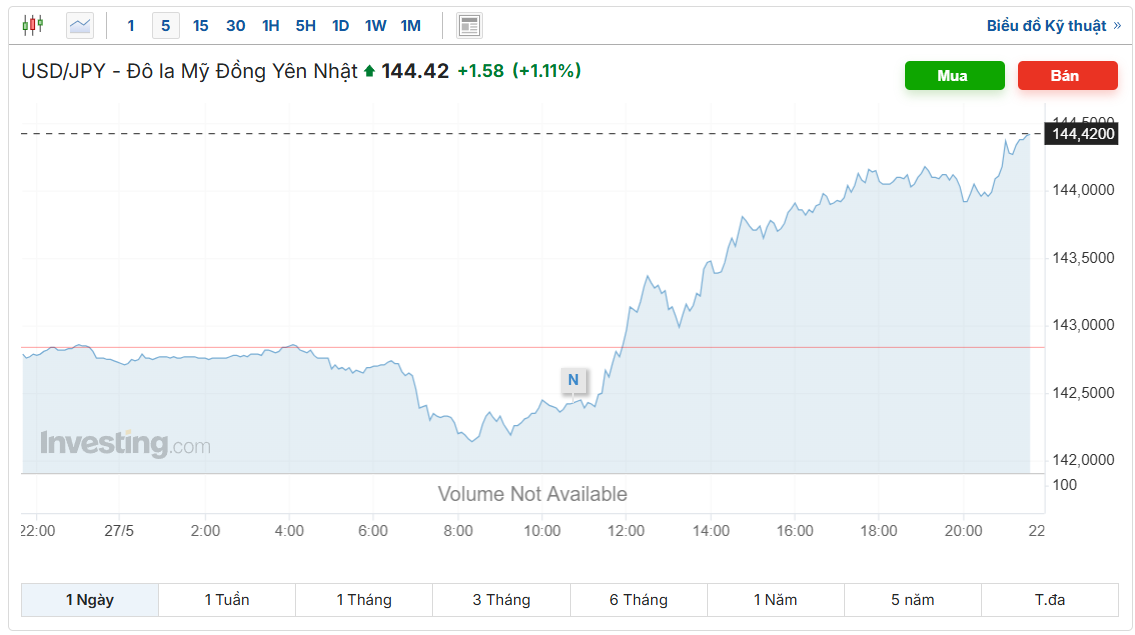
Task: Open the Biểu đồ Kỹ thuật link
Action: 1046,26
